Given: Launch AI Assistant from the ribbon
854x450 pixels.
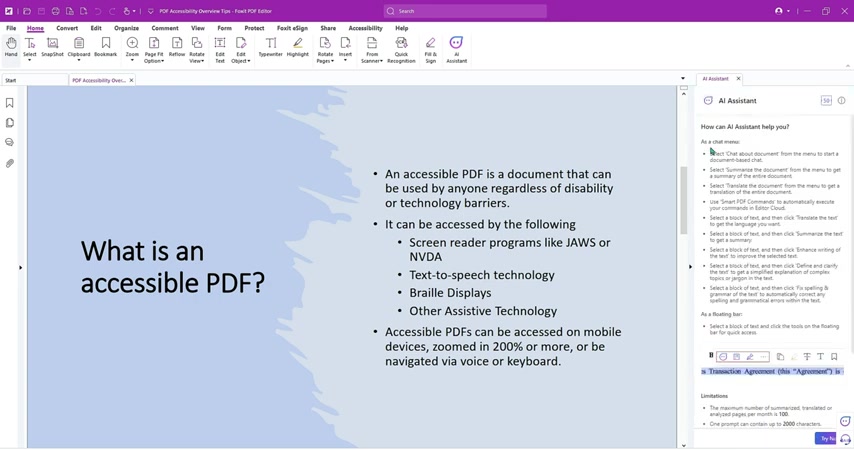Looking at the screenshot, I should tap(456, 50).
